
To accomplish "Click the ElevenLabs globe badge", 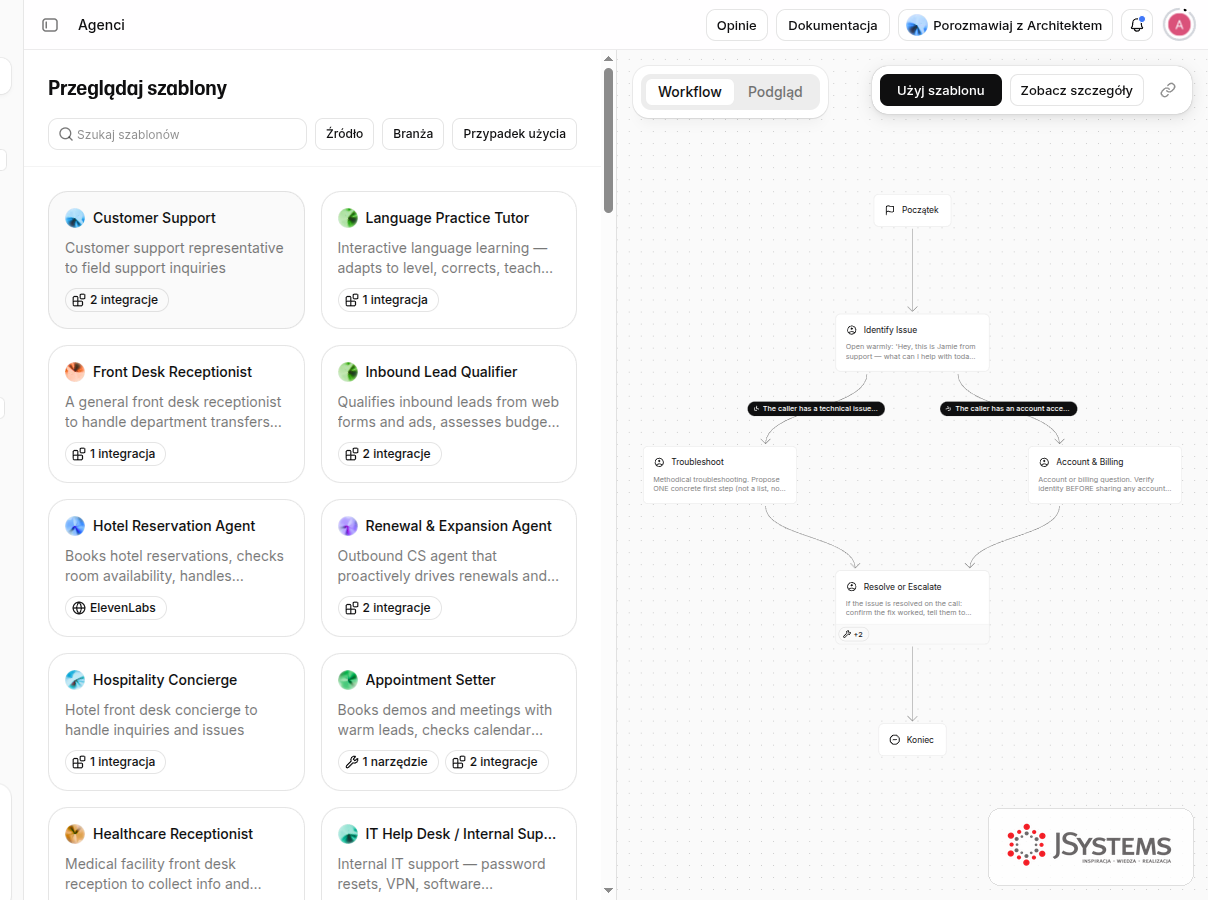I will (x=116, y=608).
